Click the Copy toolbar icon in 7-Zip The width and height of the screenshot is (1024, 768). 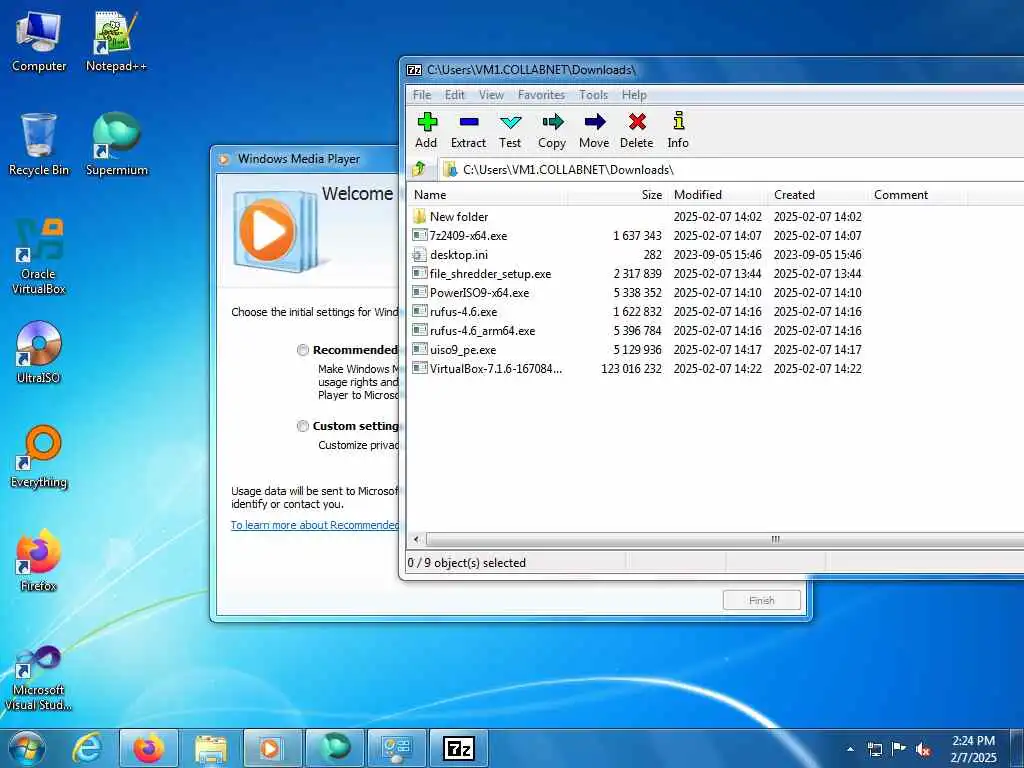[552, 130]
